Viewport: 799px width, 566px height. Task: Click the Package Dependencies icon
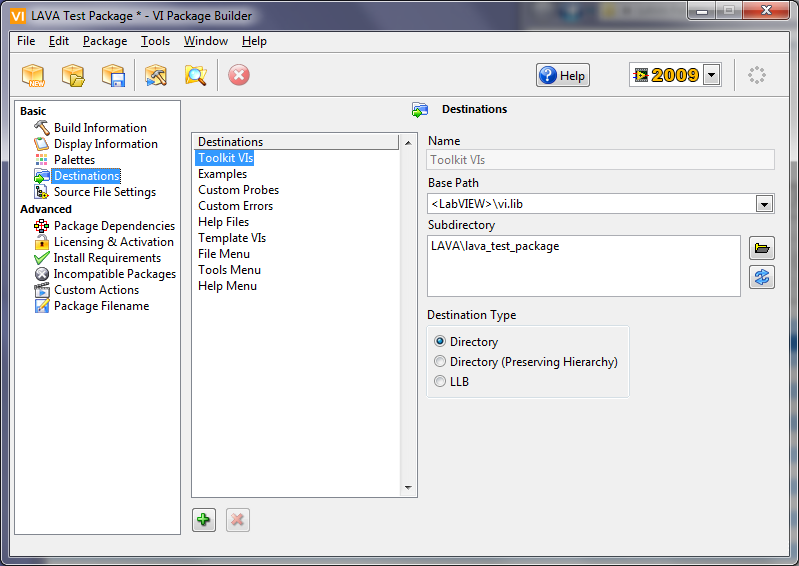point(41,226)
